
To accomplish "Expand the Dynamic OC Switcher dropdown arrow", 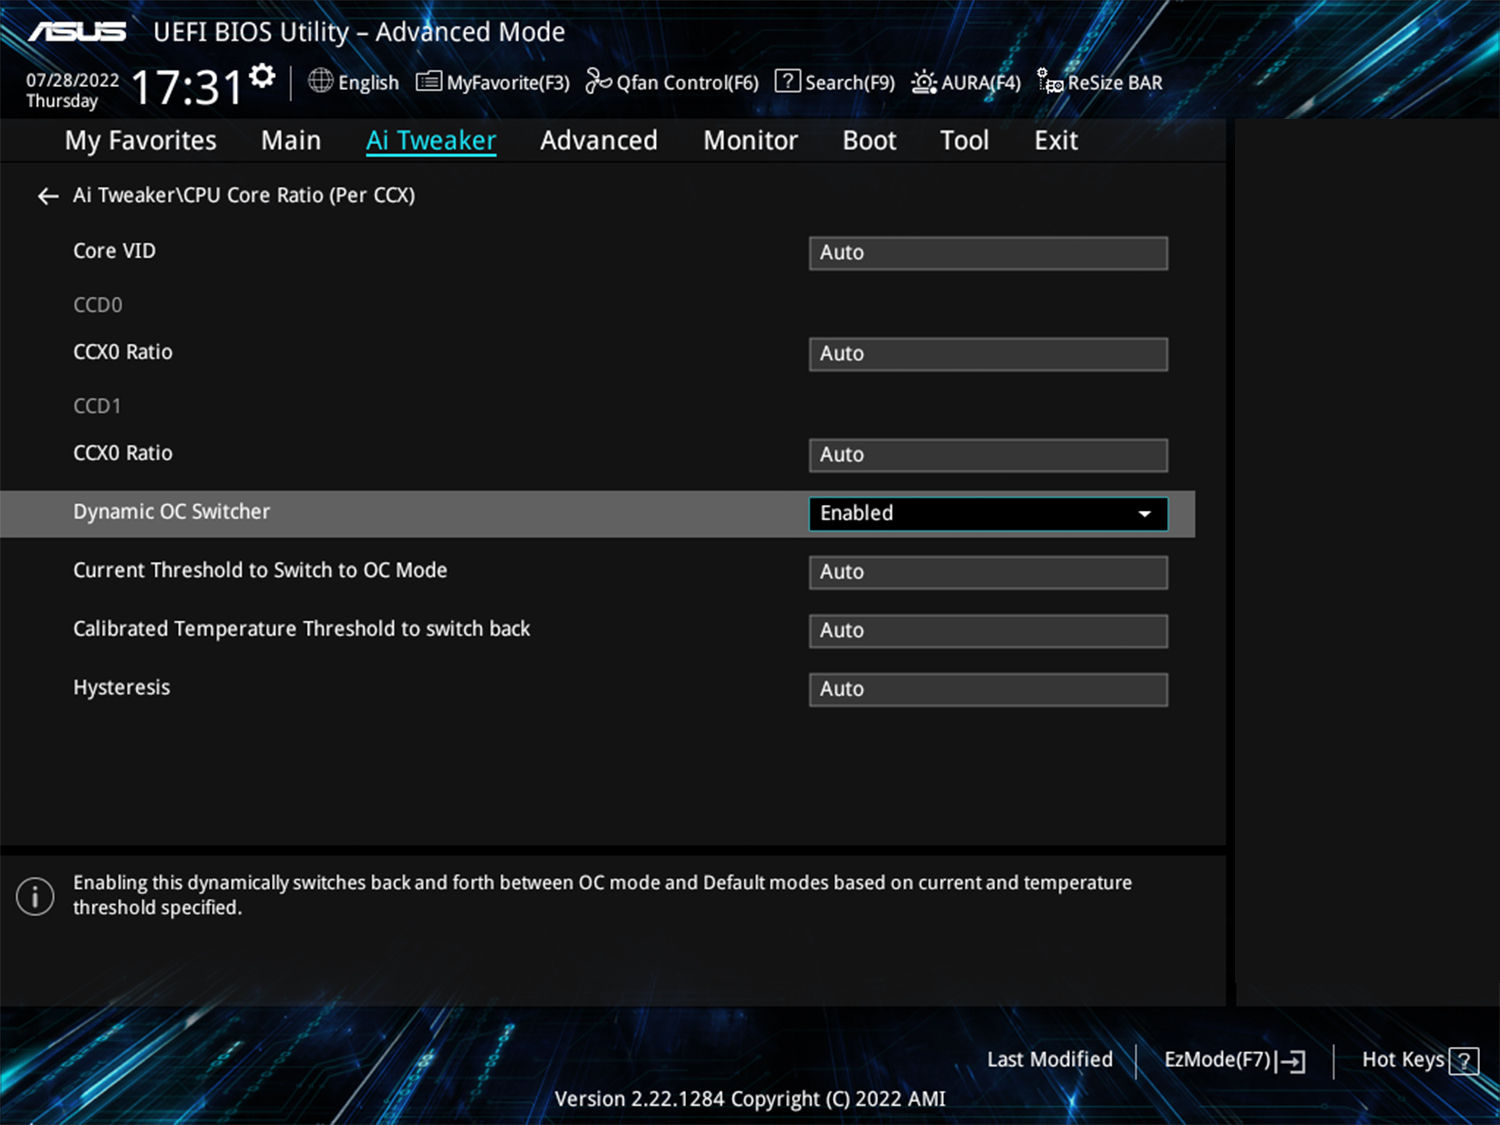I will (1145, 514).
